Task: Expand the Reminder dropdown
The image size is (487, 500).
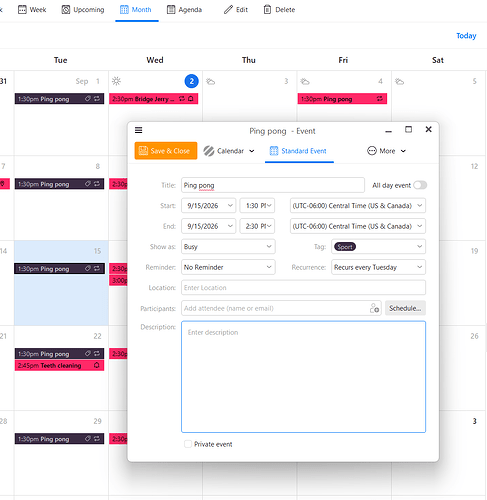Action: (228, 267)
